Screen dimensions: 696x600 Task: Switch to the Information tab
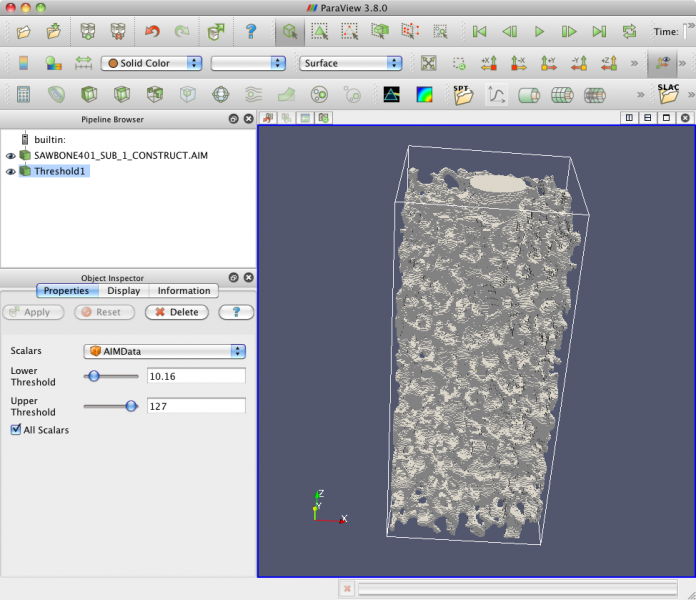click(x=184, y=291)
